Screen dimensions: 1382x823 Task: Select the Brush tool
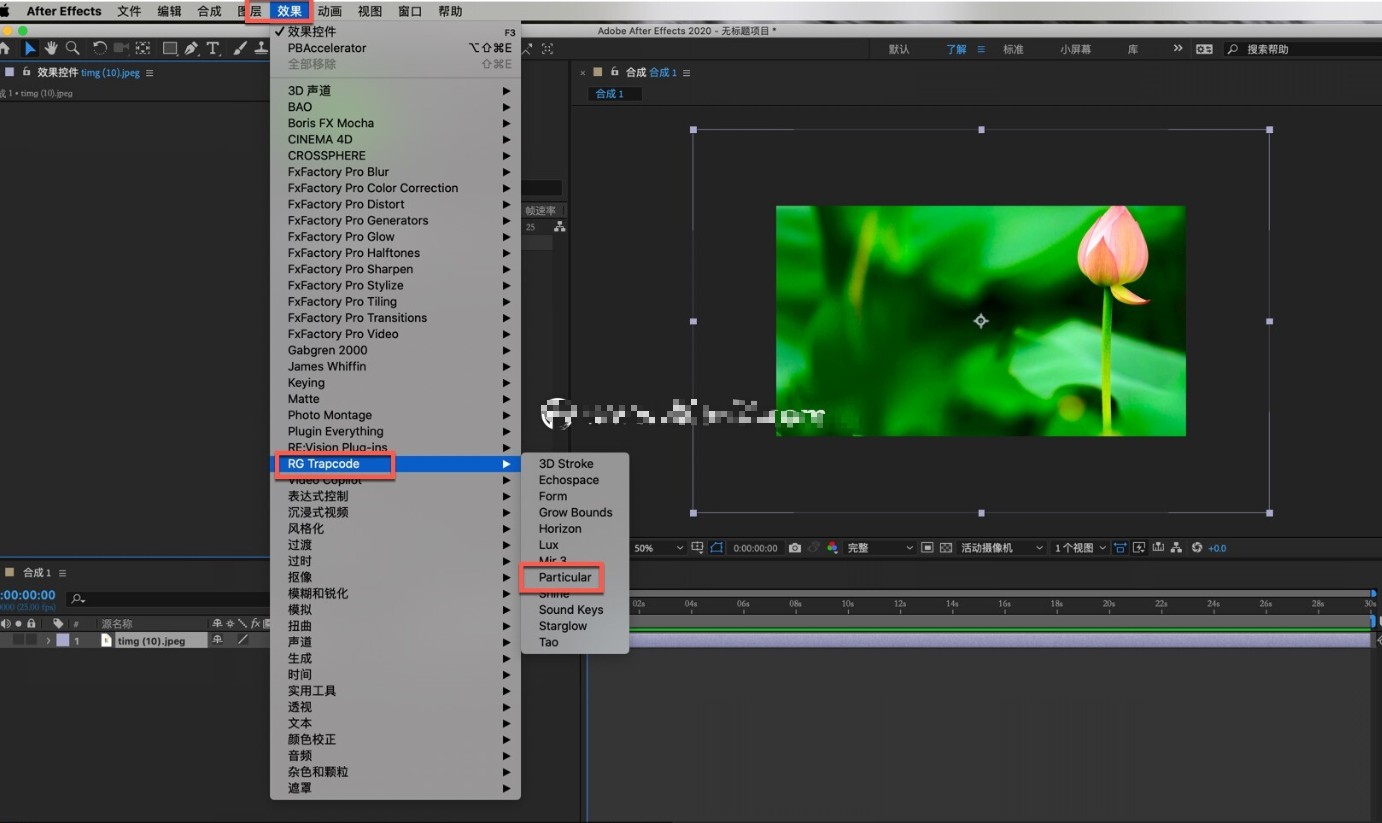[x=240, y=48]
